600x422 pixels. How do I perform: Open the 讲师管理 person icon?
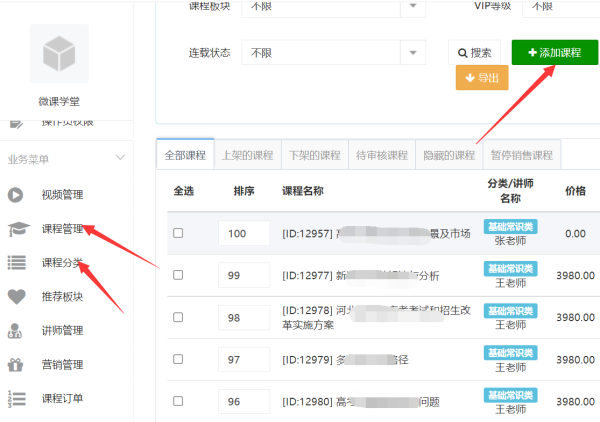tap(15, 331)
